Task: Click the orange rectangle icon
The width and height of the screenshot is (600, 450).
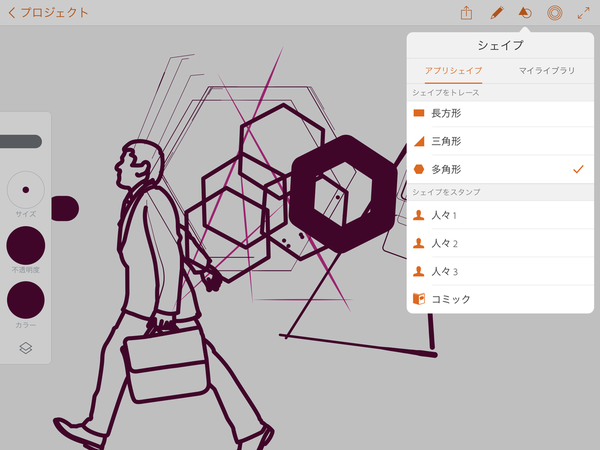Action: [419, 113]
